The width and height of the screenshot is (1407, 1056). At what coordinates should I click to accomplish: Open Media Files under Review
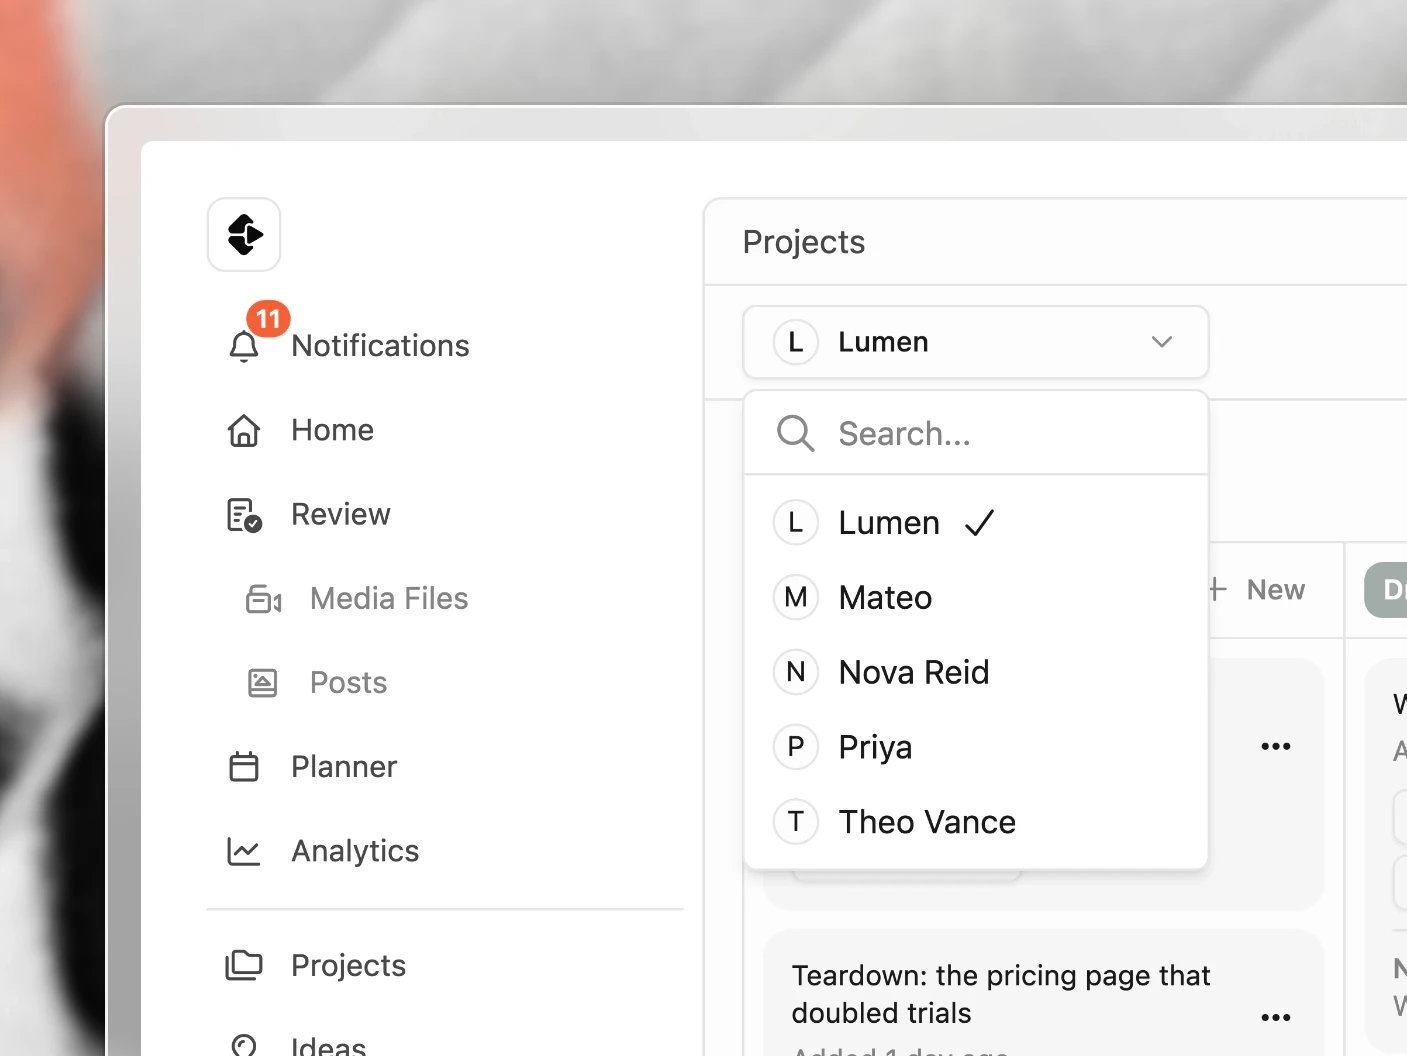click(x=389, y=599)
